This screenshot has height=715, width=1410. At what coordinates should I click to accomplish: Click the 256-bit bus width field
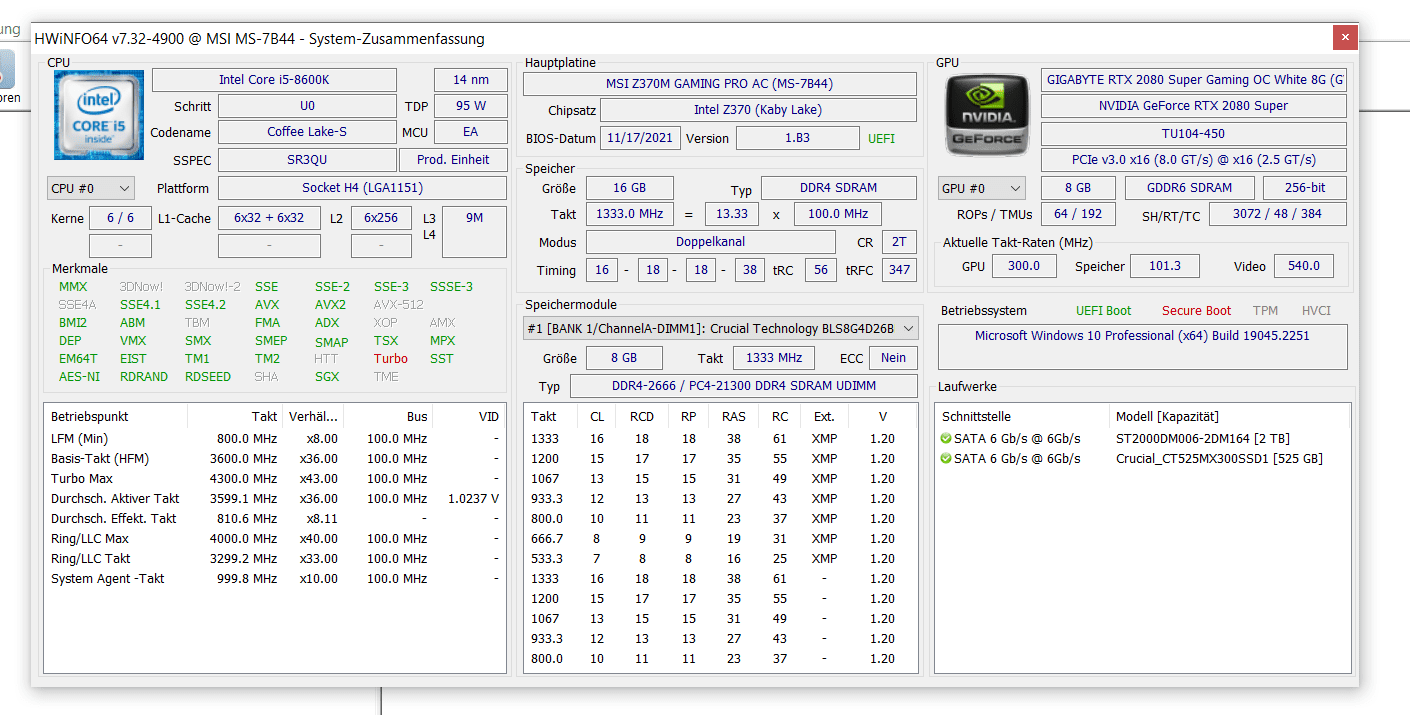click(x=1305, y=188)
